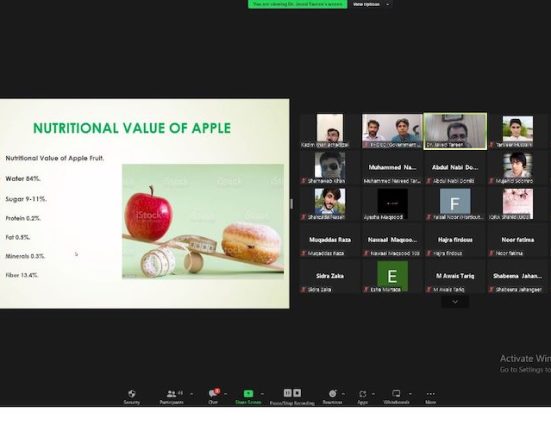Click the 'Sugar 9-11%' line on slide
Screen dimensions: 551x431
click(x=26, y=199)
